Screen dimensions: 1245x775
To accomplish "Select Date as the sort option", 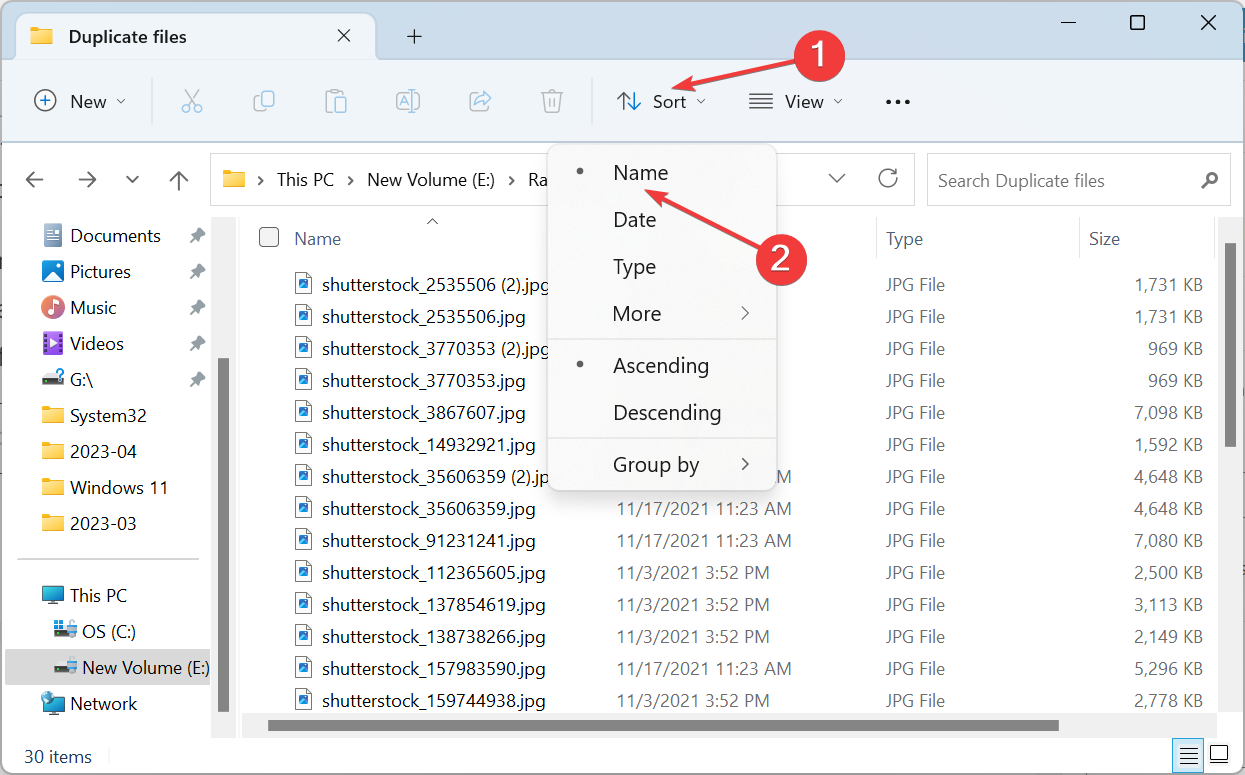I will point(634,220).
